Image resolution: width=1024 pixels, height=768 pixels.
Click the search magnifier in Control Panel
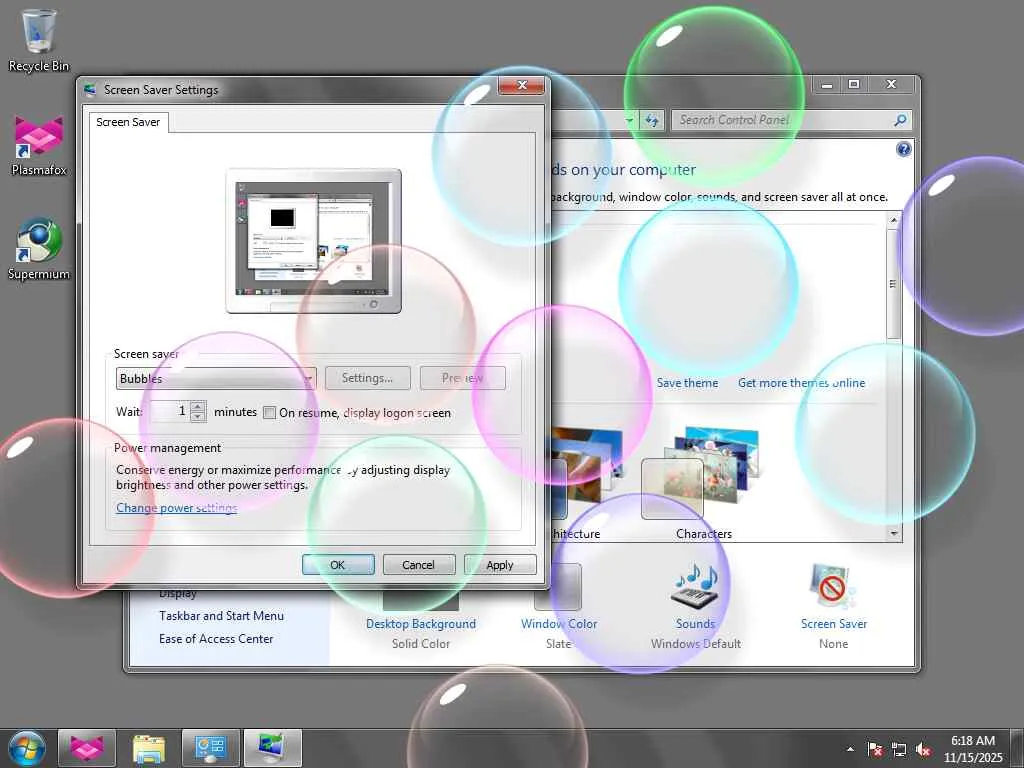[900, 120]
